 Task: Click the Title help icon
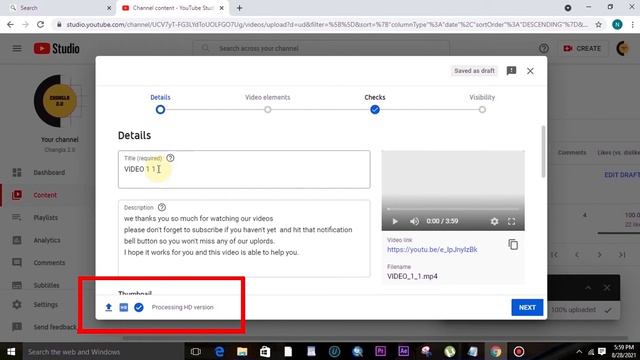coord(170,158)
